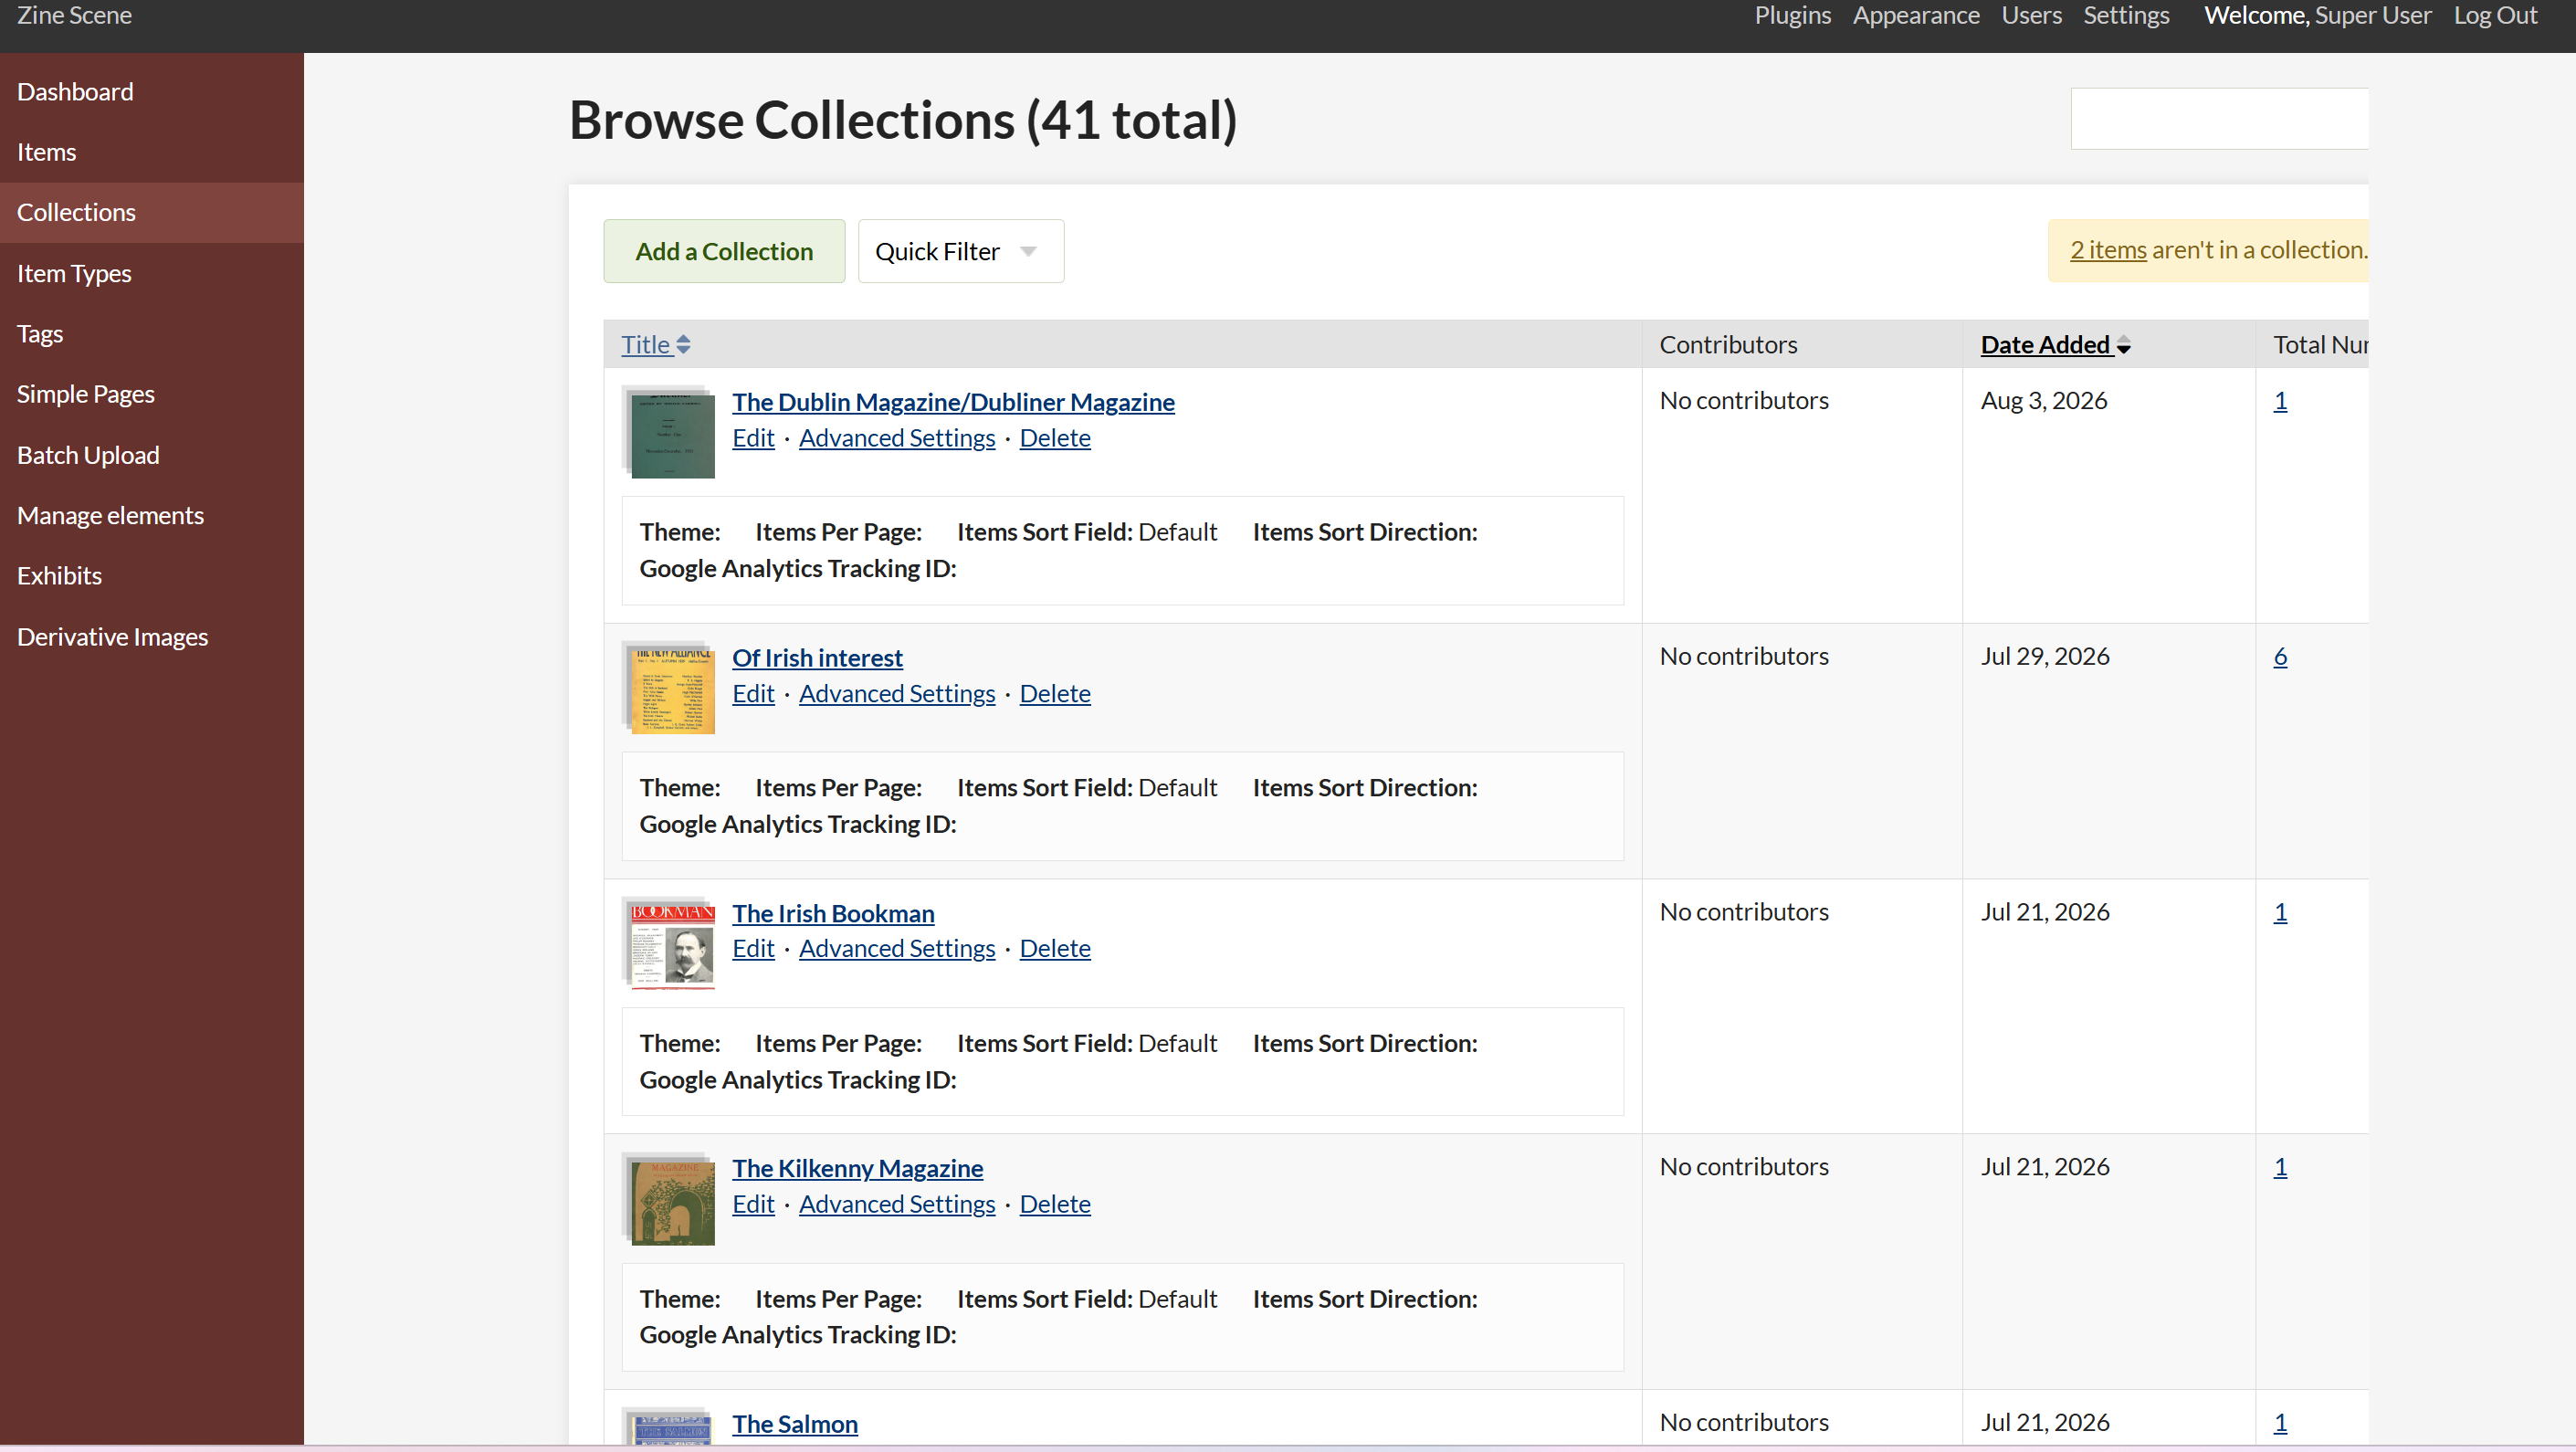Screen dimensions: 2576x1452
Task: Open The Dublin Magazine/Dubliner Magazine title link
Action: click(x=953, y=402)
